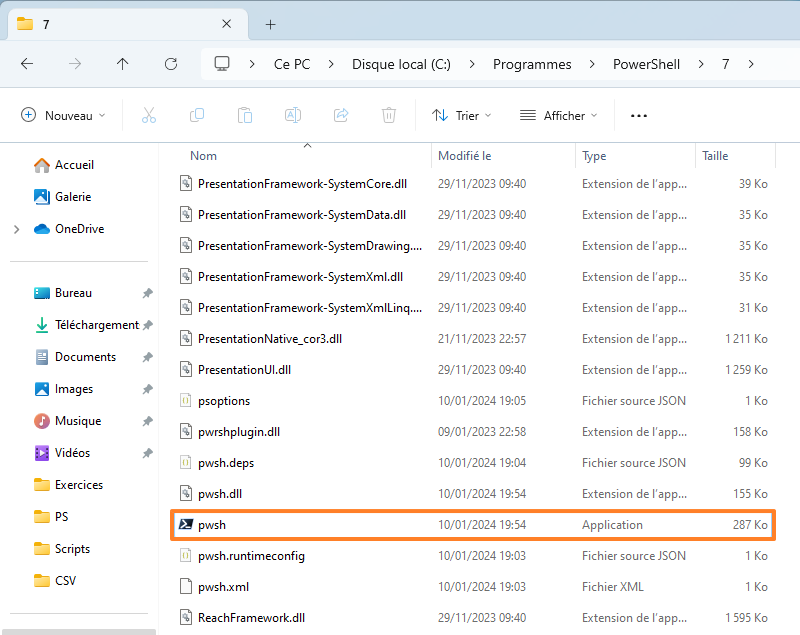Open the more options ellipsis menu
The image size is (800, 635).
coord(639,115)
